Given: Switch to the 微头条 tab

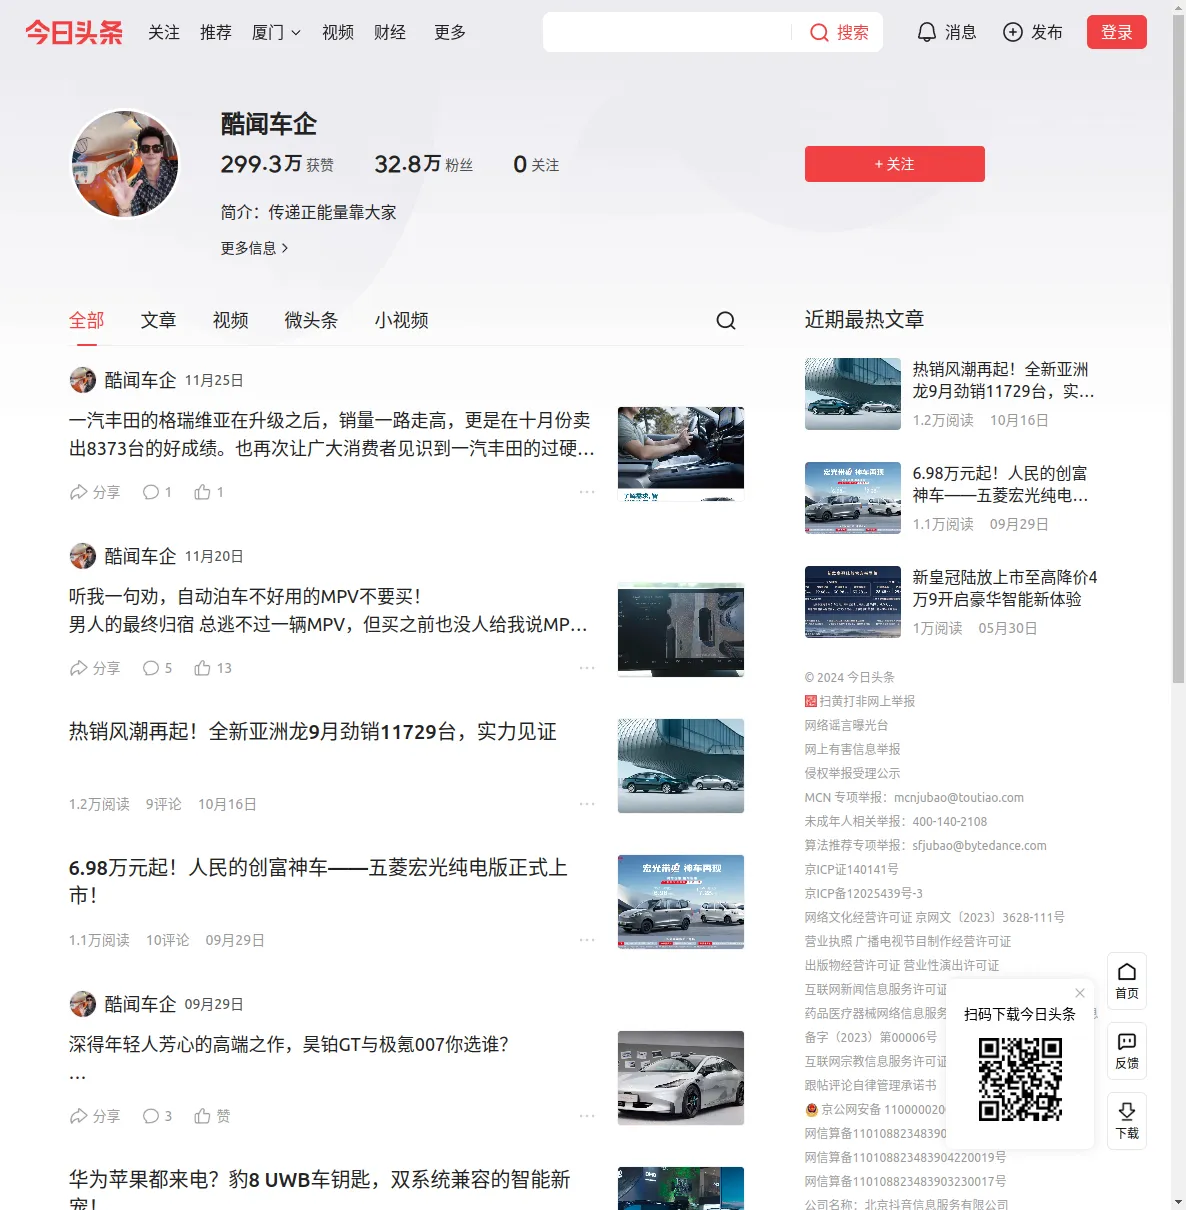Looking at the screenshot, I should pos(312,320).
